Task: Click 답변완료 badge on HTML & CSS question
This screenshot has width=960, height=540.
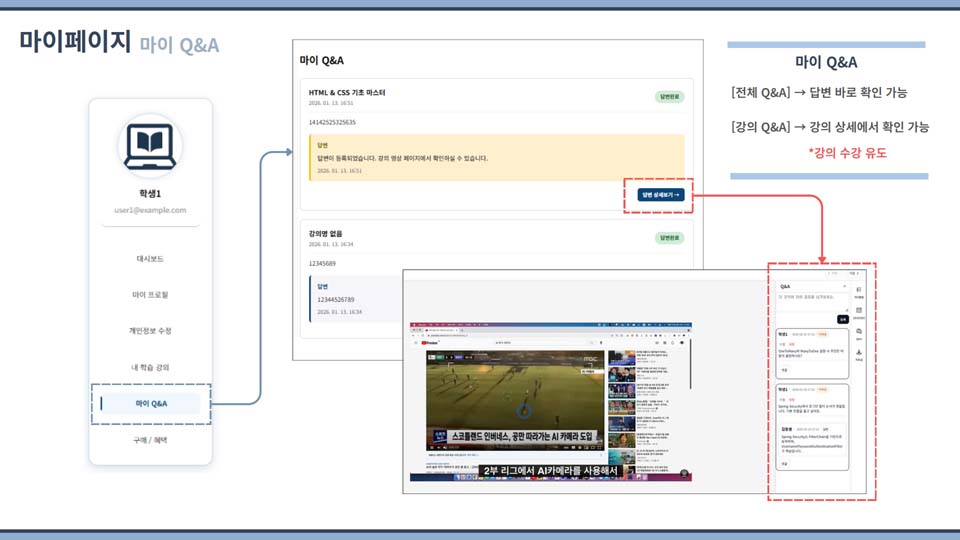Action: pyautogui.click(x=669, y=97)
